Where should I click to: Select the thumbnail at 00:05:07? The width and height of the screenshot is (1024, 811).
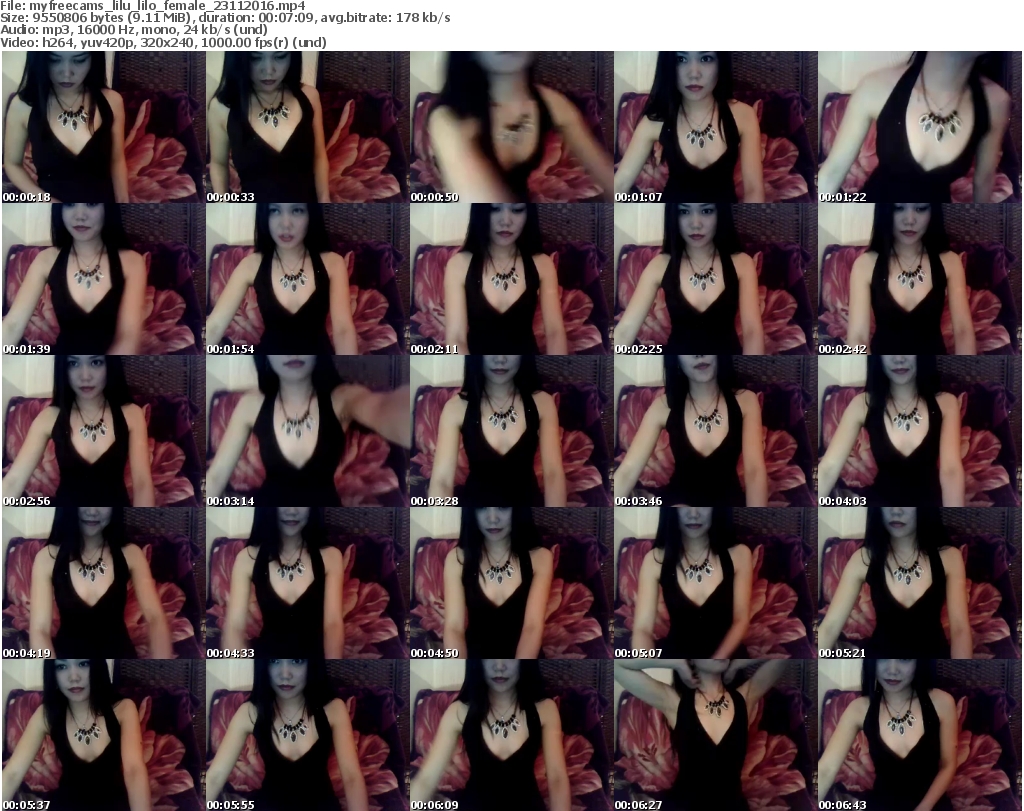716,584
